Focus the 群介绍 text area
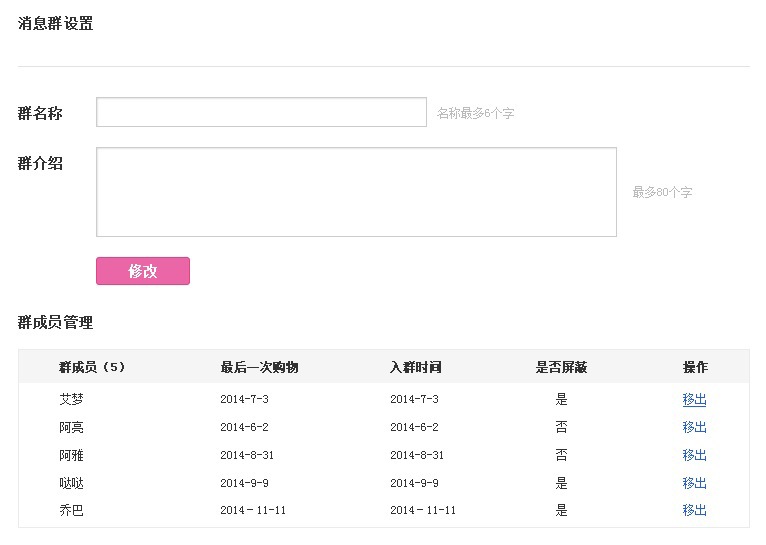Image resolution: width=766 pixels, height=545 pixels. (356, 192)
